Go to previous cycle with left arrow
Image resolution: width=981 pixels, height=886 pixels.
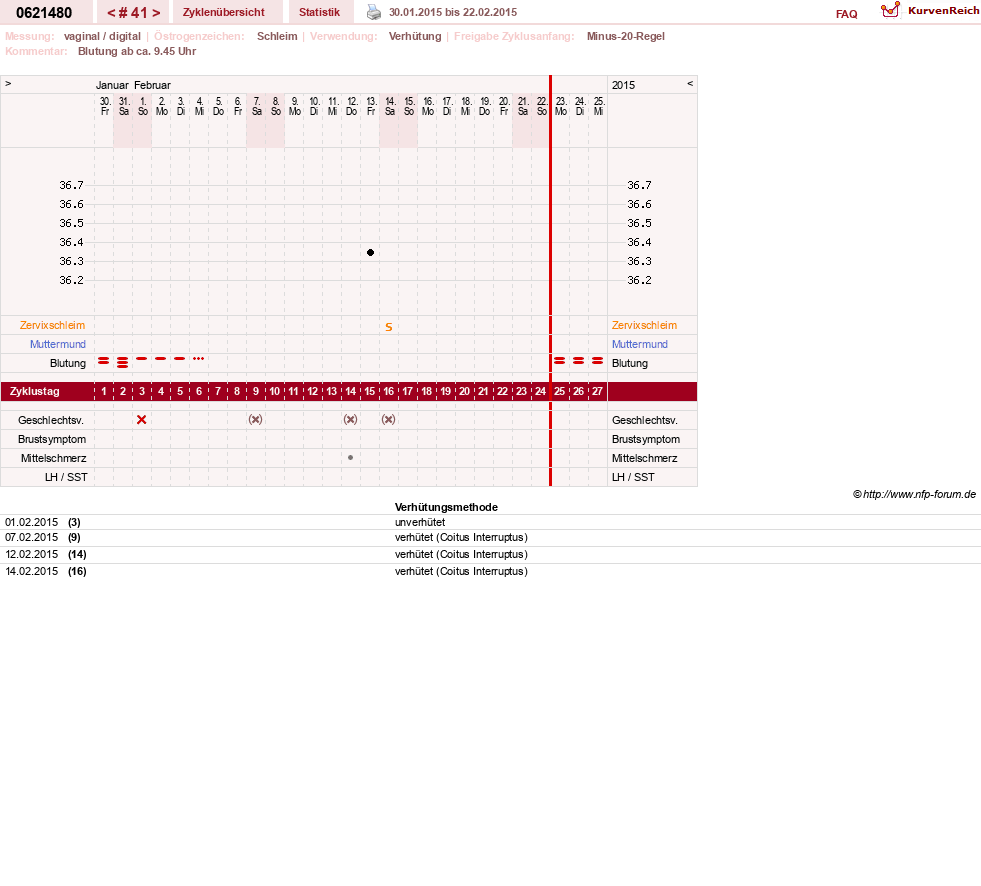[x=111, y=13]
